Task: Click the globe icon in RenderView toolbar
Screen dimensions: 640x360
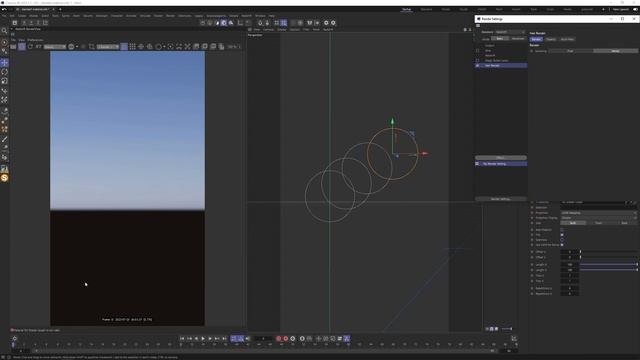Action: pos(71,47)
